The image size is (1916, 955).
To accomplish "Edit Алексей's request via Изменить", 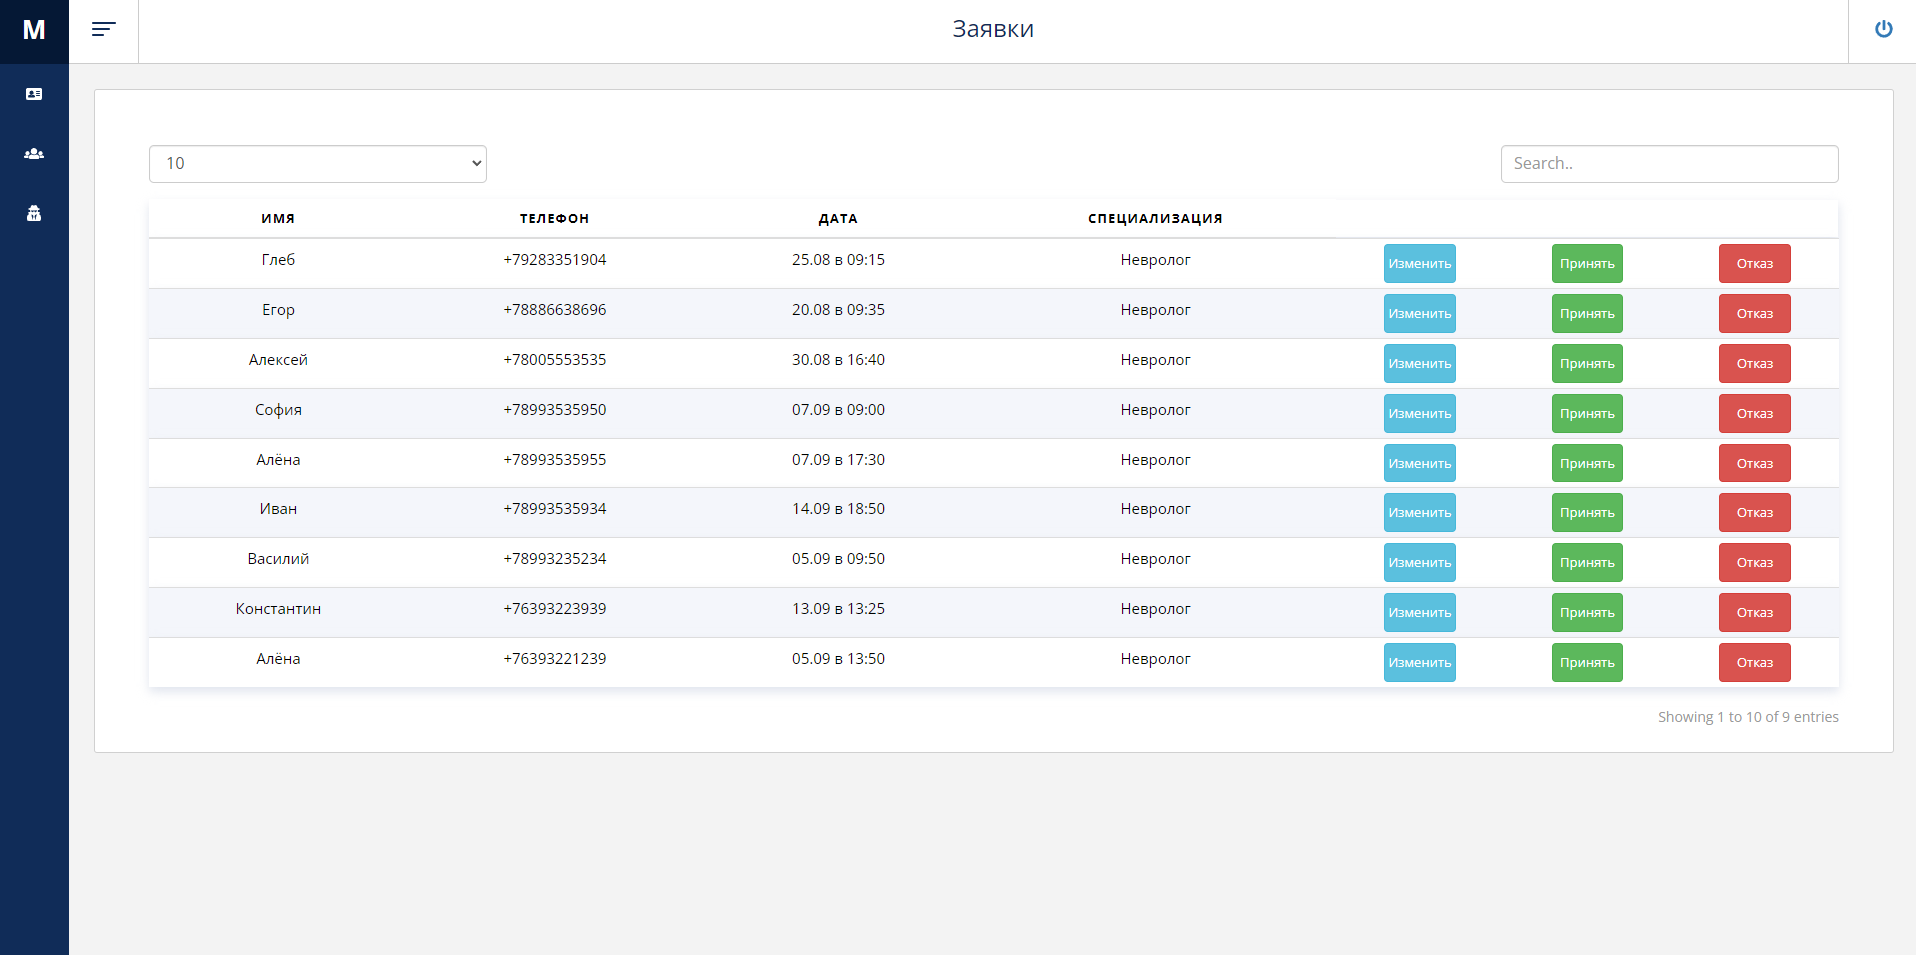I will pyautogui.click(x=1419, y=363).
